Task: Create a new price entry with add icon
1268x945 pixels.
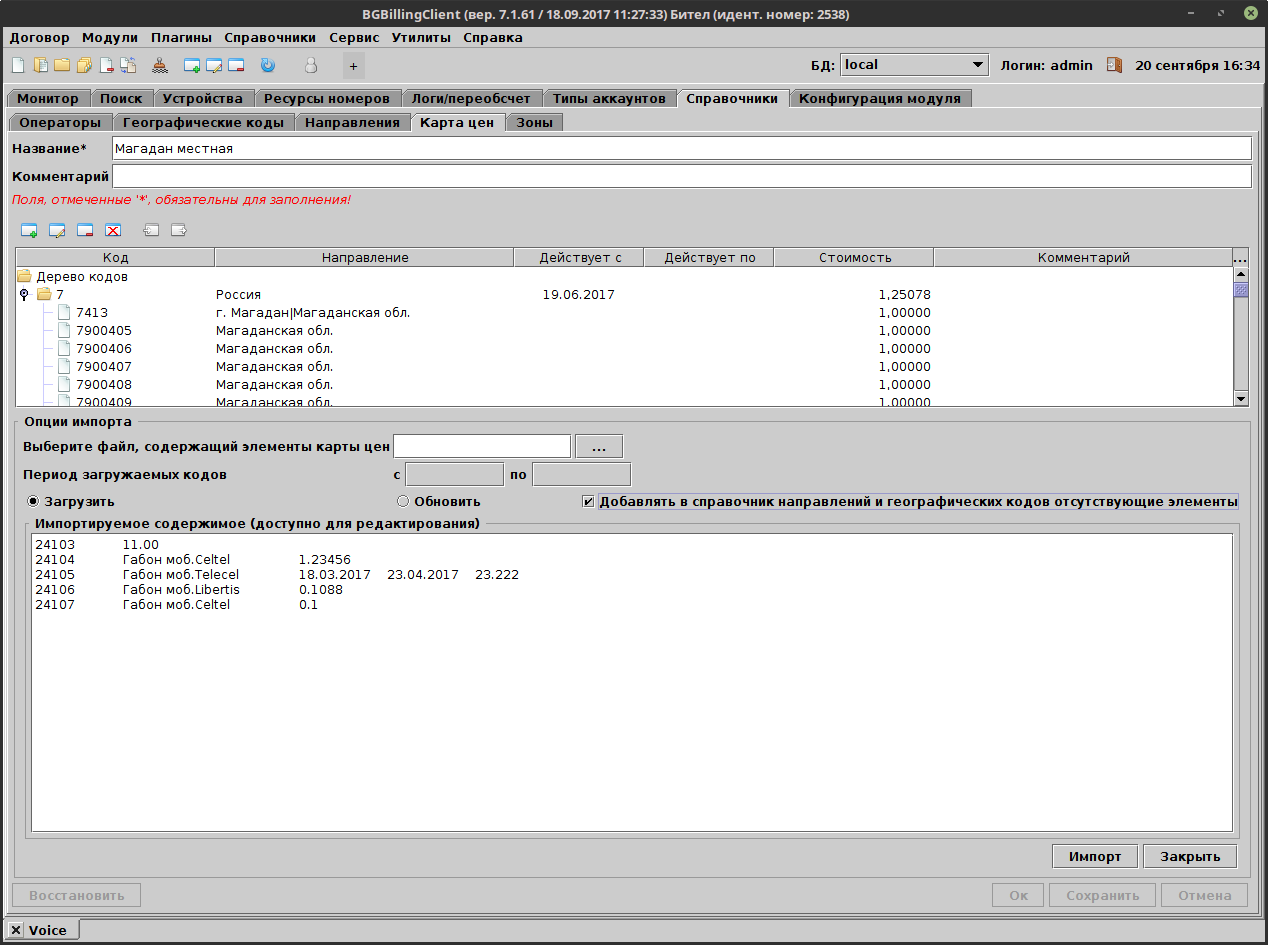Action: 29,230
